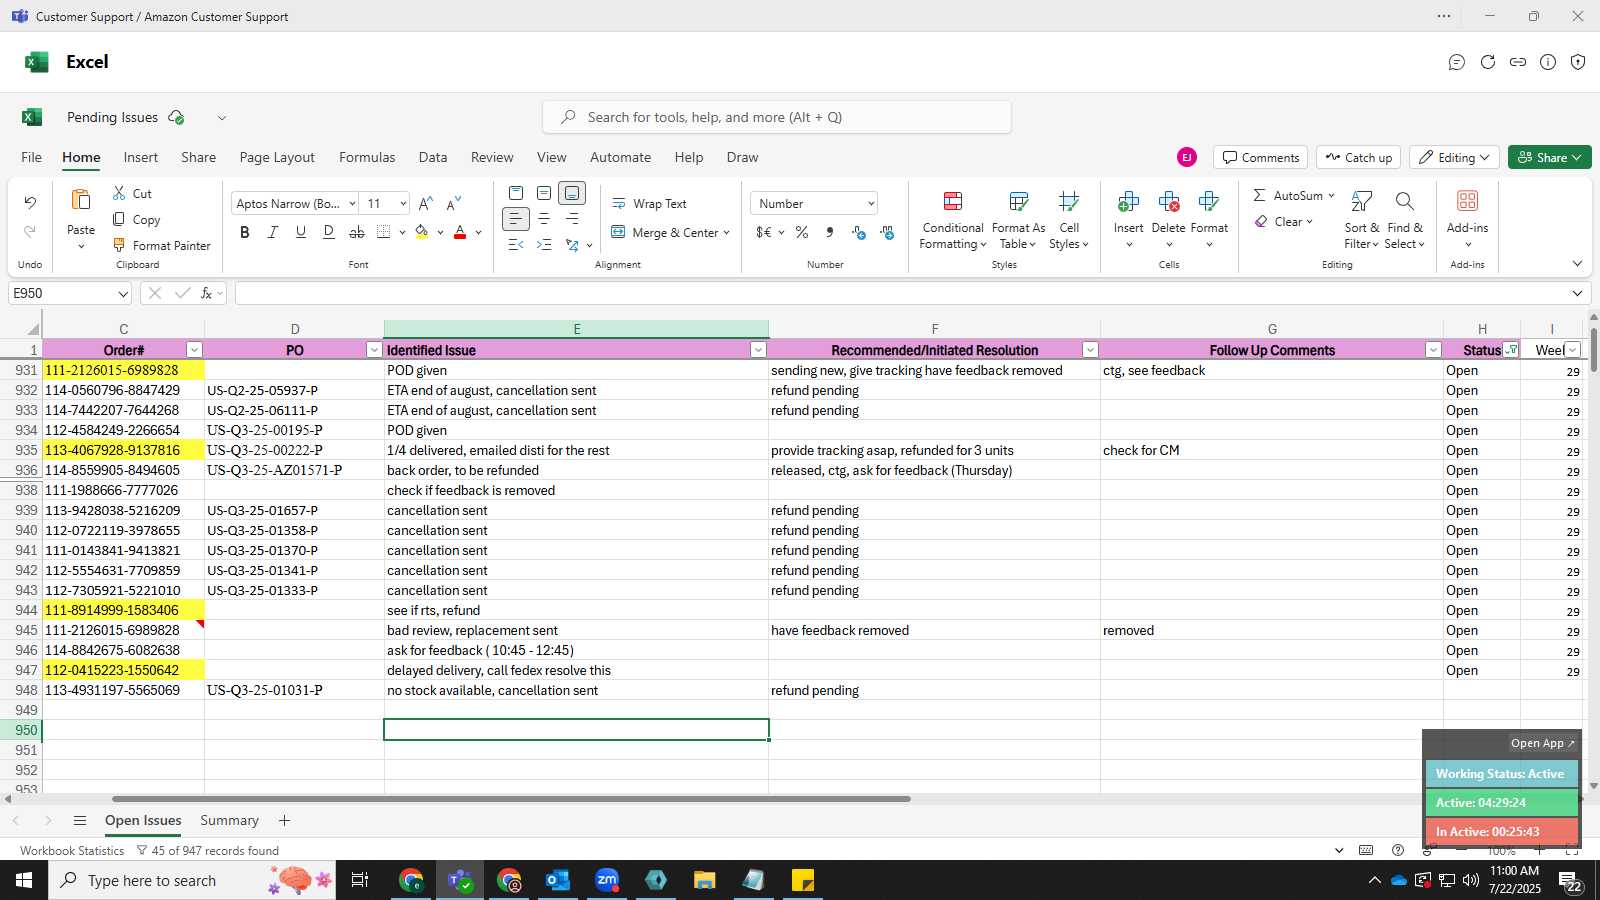1600x900 pixels.
Task: Click the Insert cells icon
Action: 1128,202
